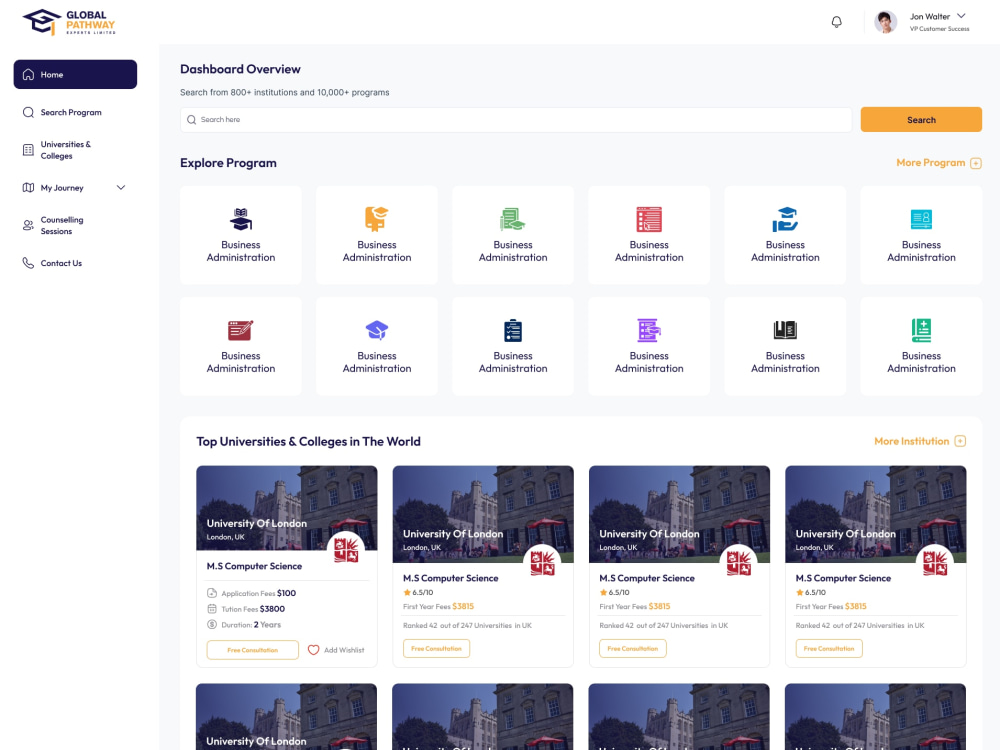The height and width of the screenshot is (750, 1000).
Task: Click the Duration clock icon
Action: (212, 624)
